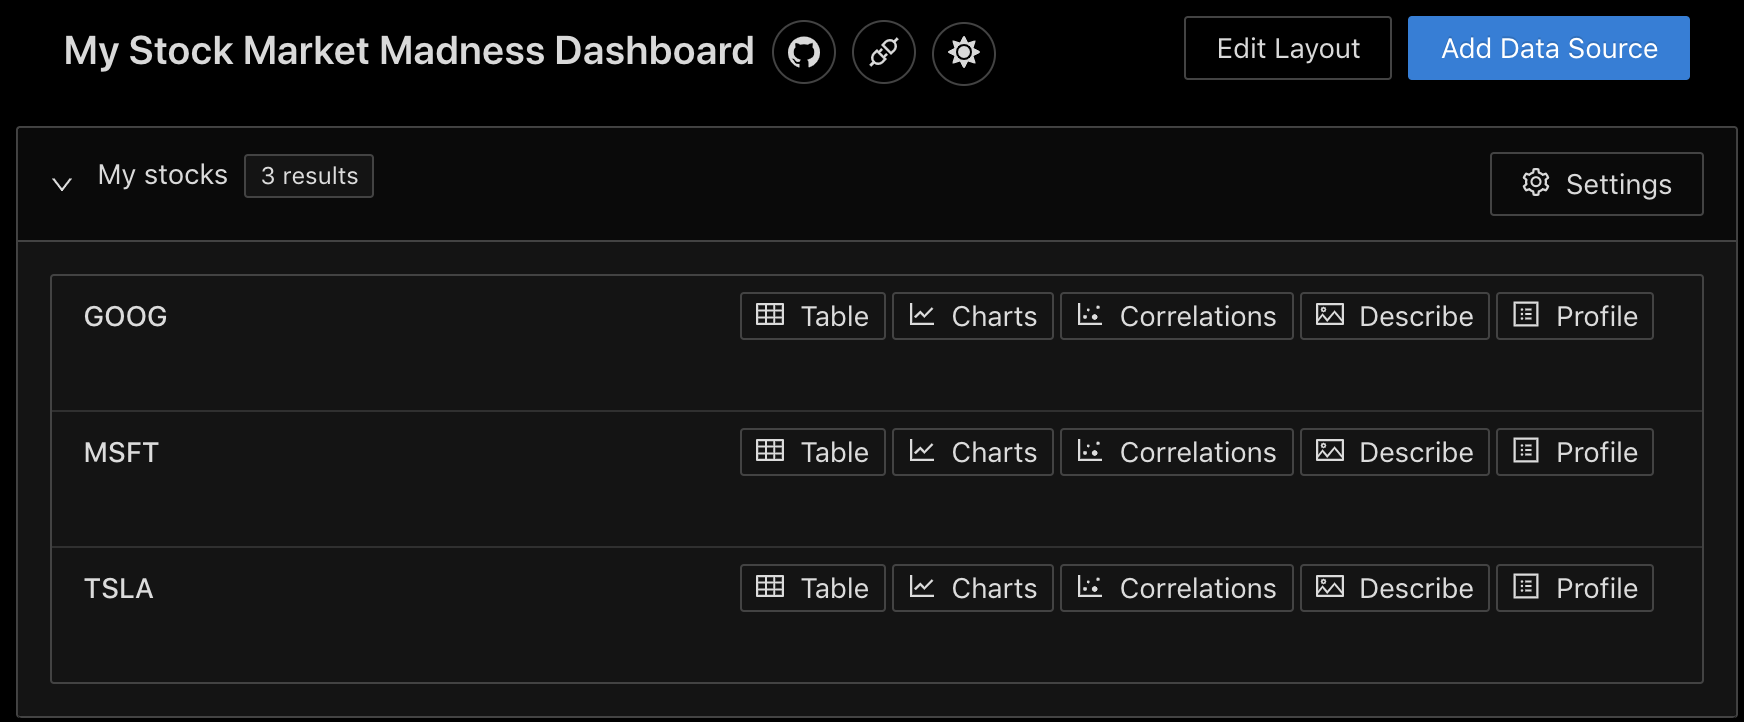Click the 3 results badge
Screen dimensions: 1744x722
309,176
